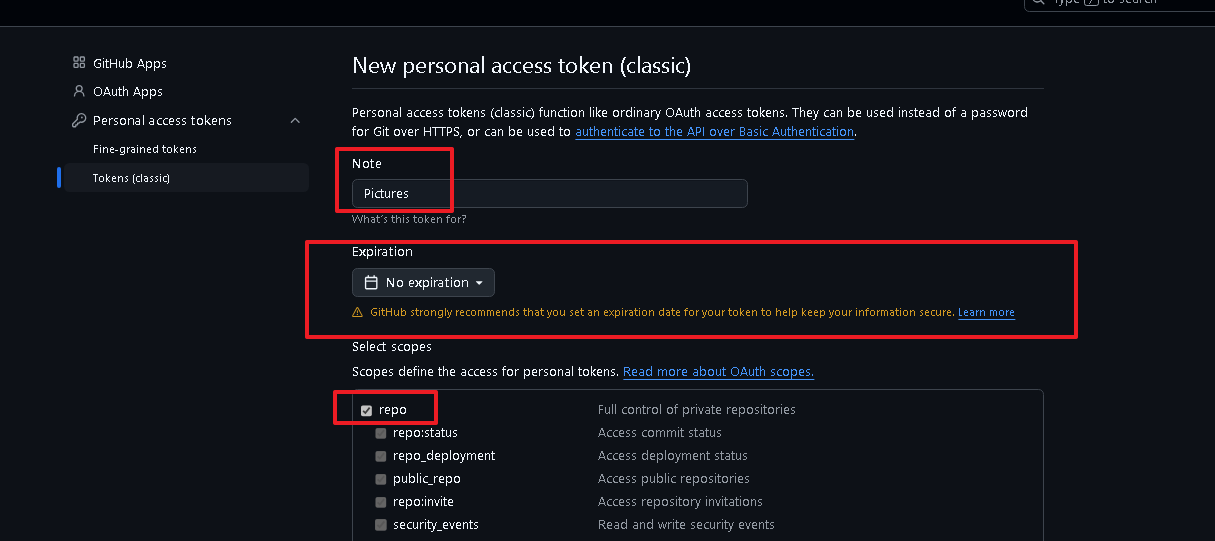Click the search magnifier icon at top
This screenshot has height=541, width=1215.
(1040, 2)
